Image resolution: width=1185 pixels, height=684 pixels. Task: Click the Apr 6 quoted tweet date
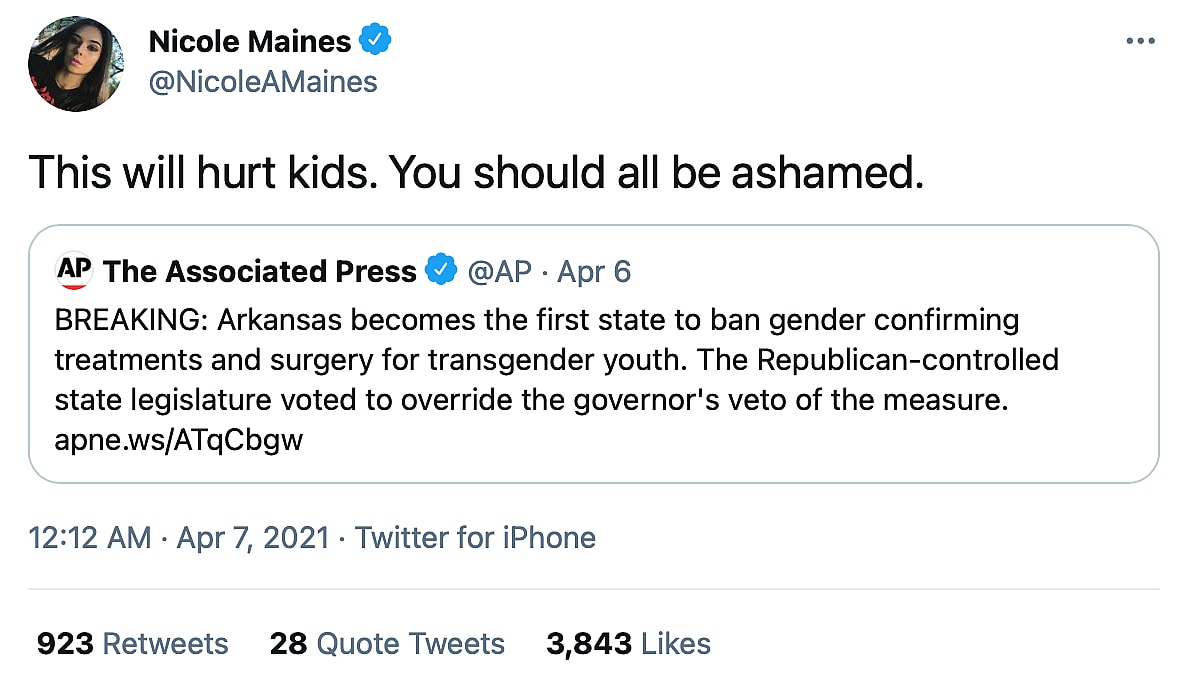pyautogui.click(x=594, y=271)
